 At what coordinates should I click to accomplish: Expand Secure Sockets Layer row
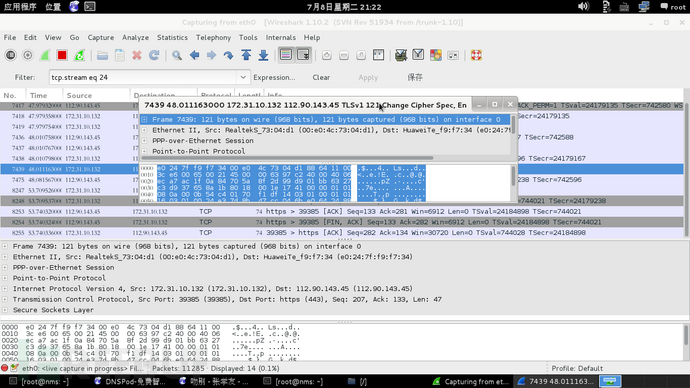pyautogui.click(x=5, y=310)
